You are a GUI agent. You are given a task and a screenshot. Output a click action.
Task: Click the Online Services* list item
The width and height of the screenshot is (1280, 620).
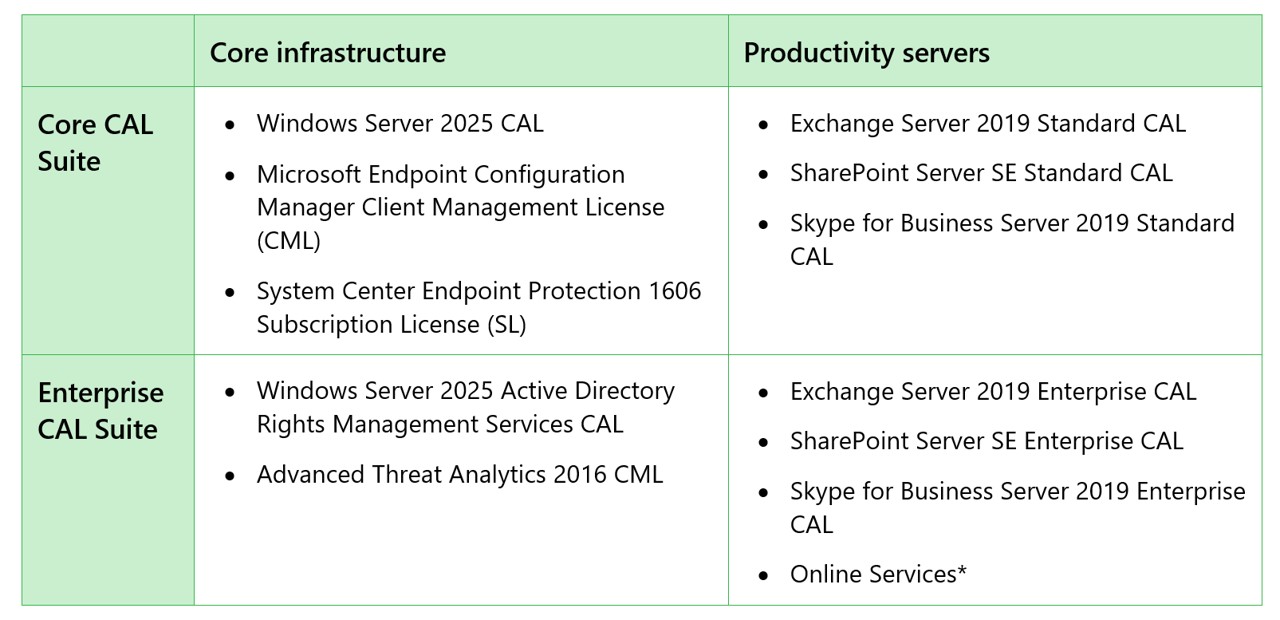click(x=878, y=574)
